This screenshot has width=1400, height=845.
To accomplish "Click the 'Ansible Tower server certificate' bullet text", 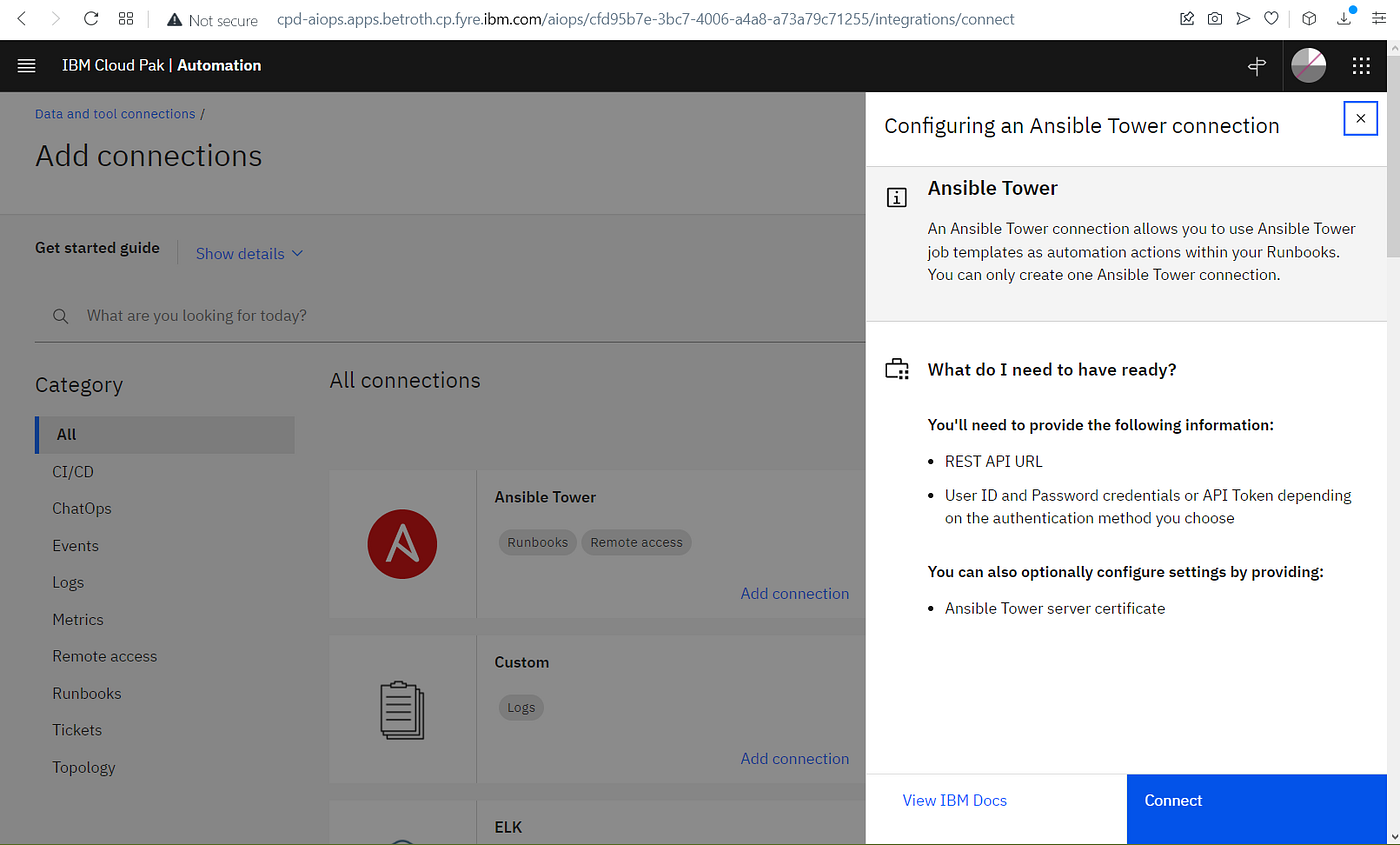I will 1055,608.
